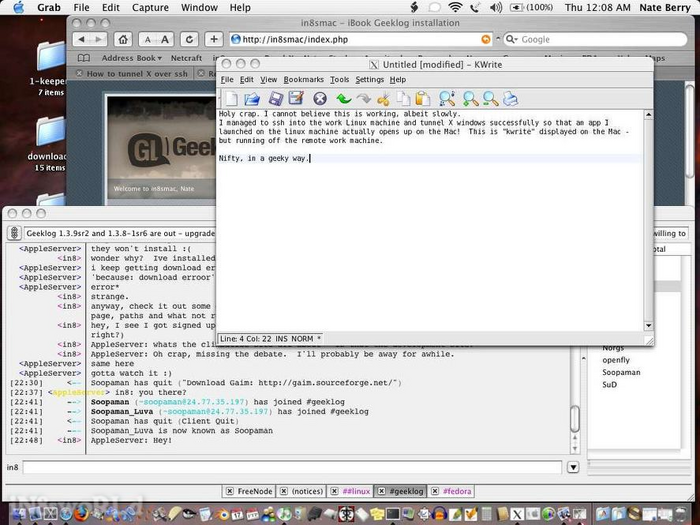
Task: Go back in Safari with the left arrow
Action: [x=81, y=39]
